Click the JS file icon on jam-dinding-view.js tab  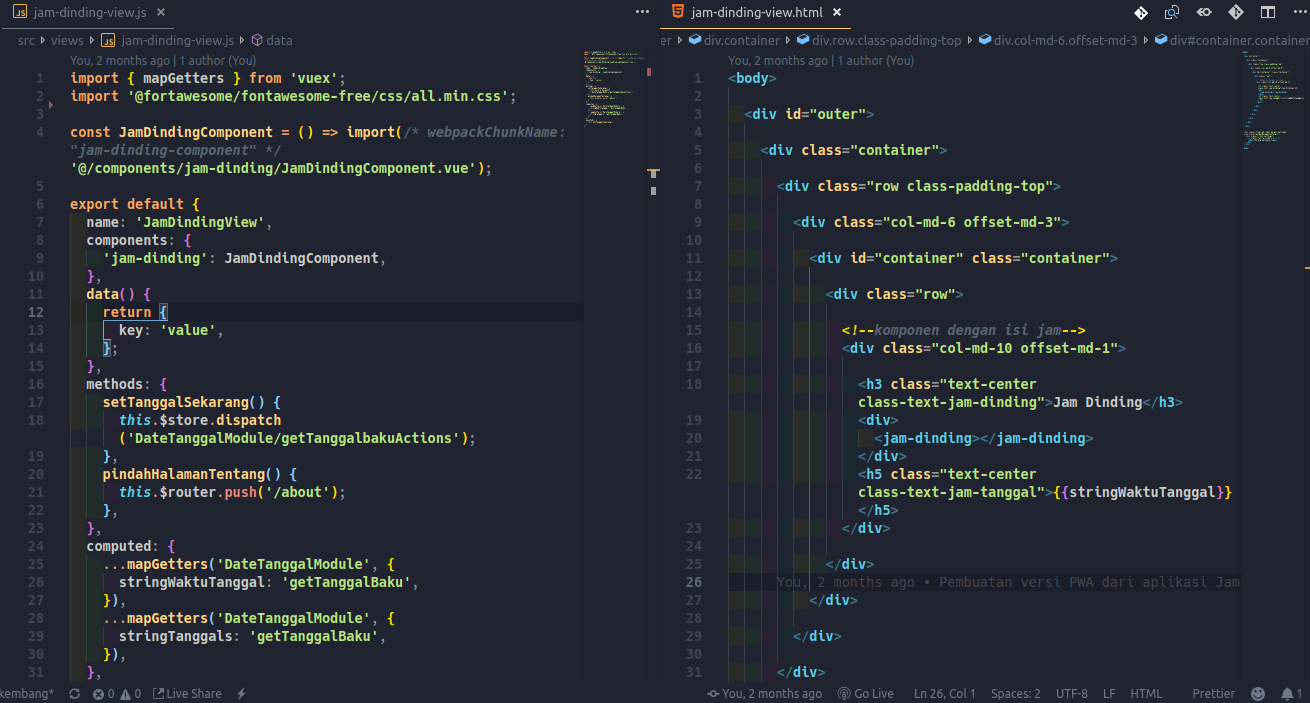(x=20, y=13)
